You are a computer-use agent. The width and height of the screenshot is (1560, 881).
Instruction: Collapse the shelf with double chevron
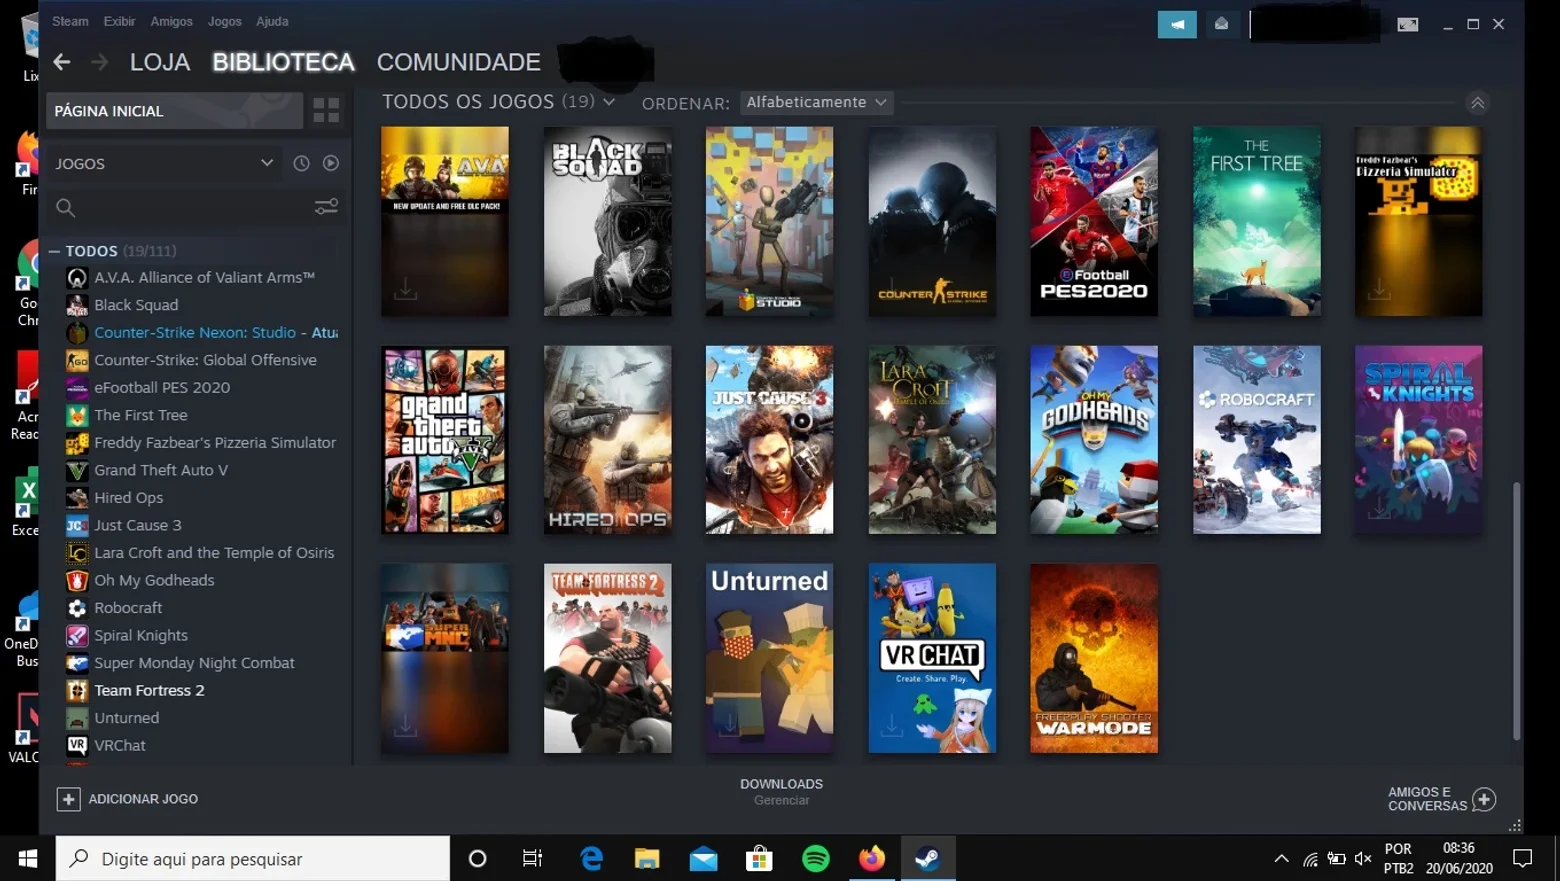pos(1477,103)
